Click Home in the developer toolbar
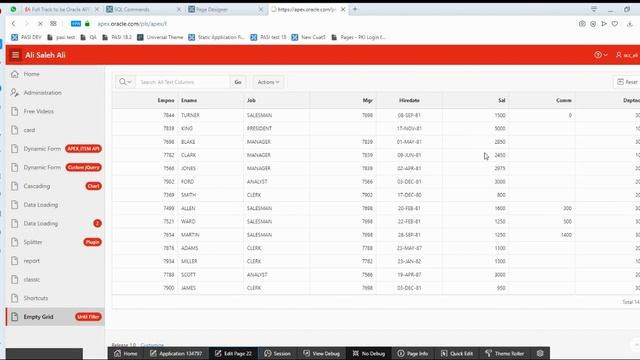The width and height of the screenshot is (640, 360). (126, 353)
